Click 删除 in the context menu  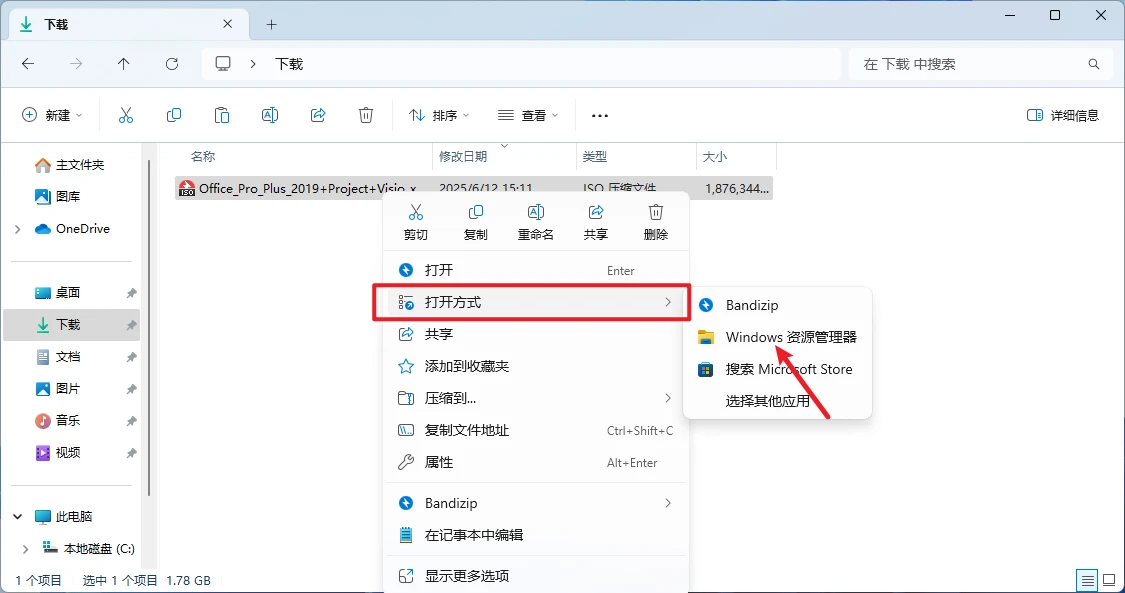[x=656, y=222]
